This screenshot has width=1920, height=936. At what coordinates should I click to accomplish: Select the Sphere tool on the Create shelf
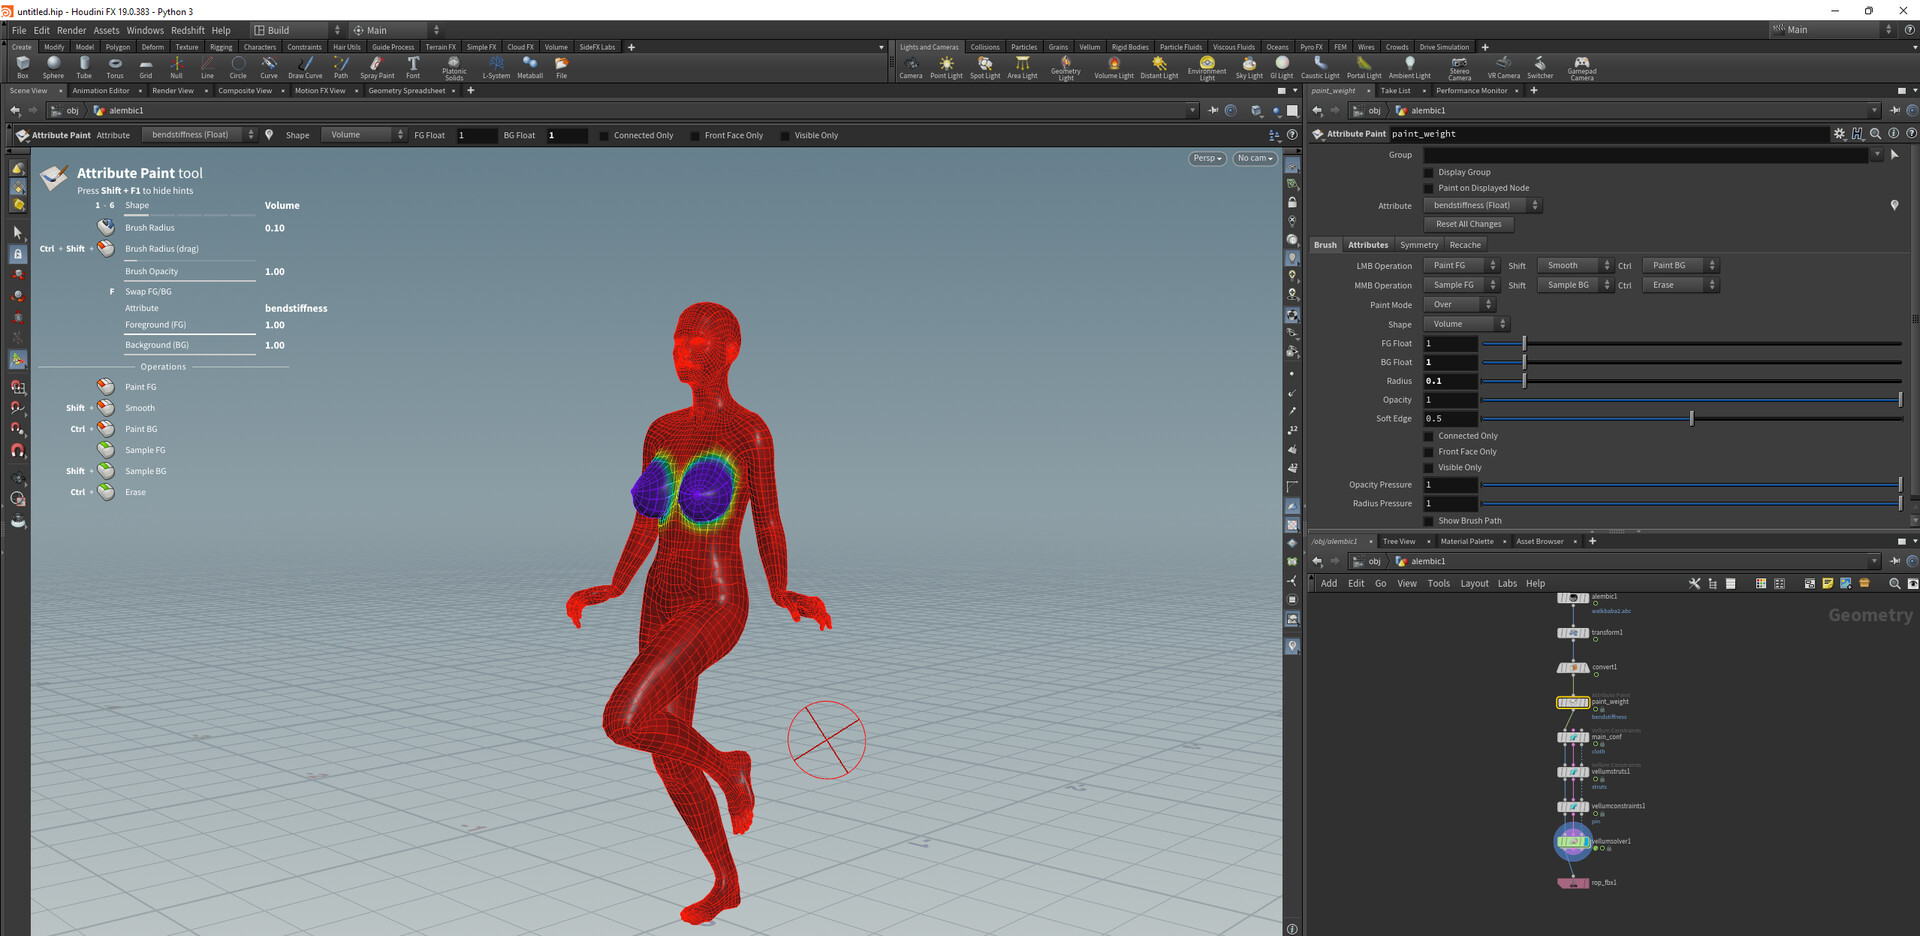pyautogui.click(x=53, y=66)
